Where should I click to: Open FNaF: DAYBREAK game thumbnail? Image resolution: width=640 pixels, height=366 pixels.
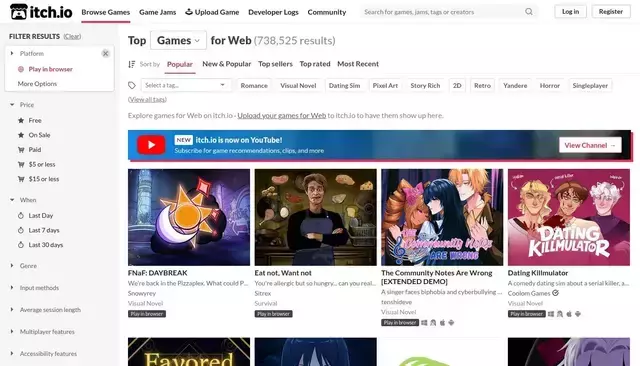[x=189, y=217]
